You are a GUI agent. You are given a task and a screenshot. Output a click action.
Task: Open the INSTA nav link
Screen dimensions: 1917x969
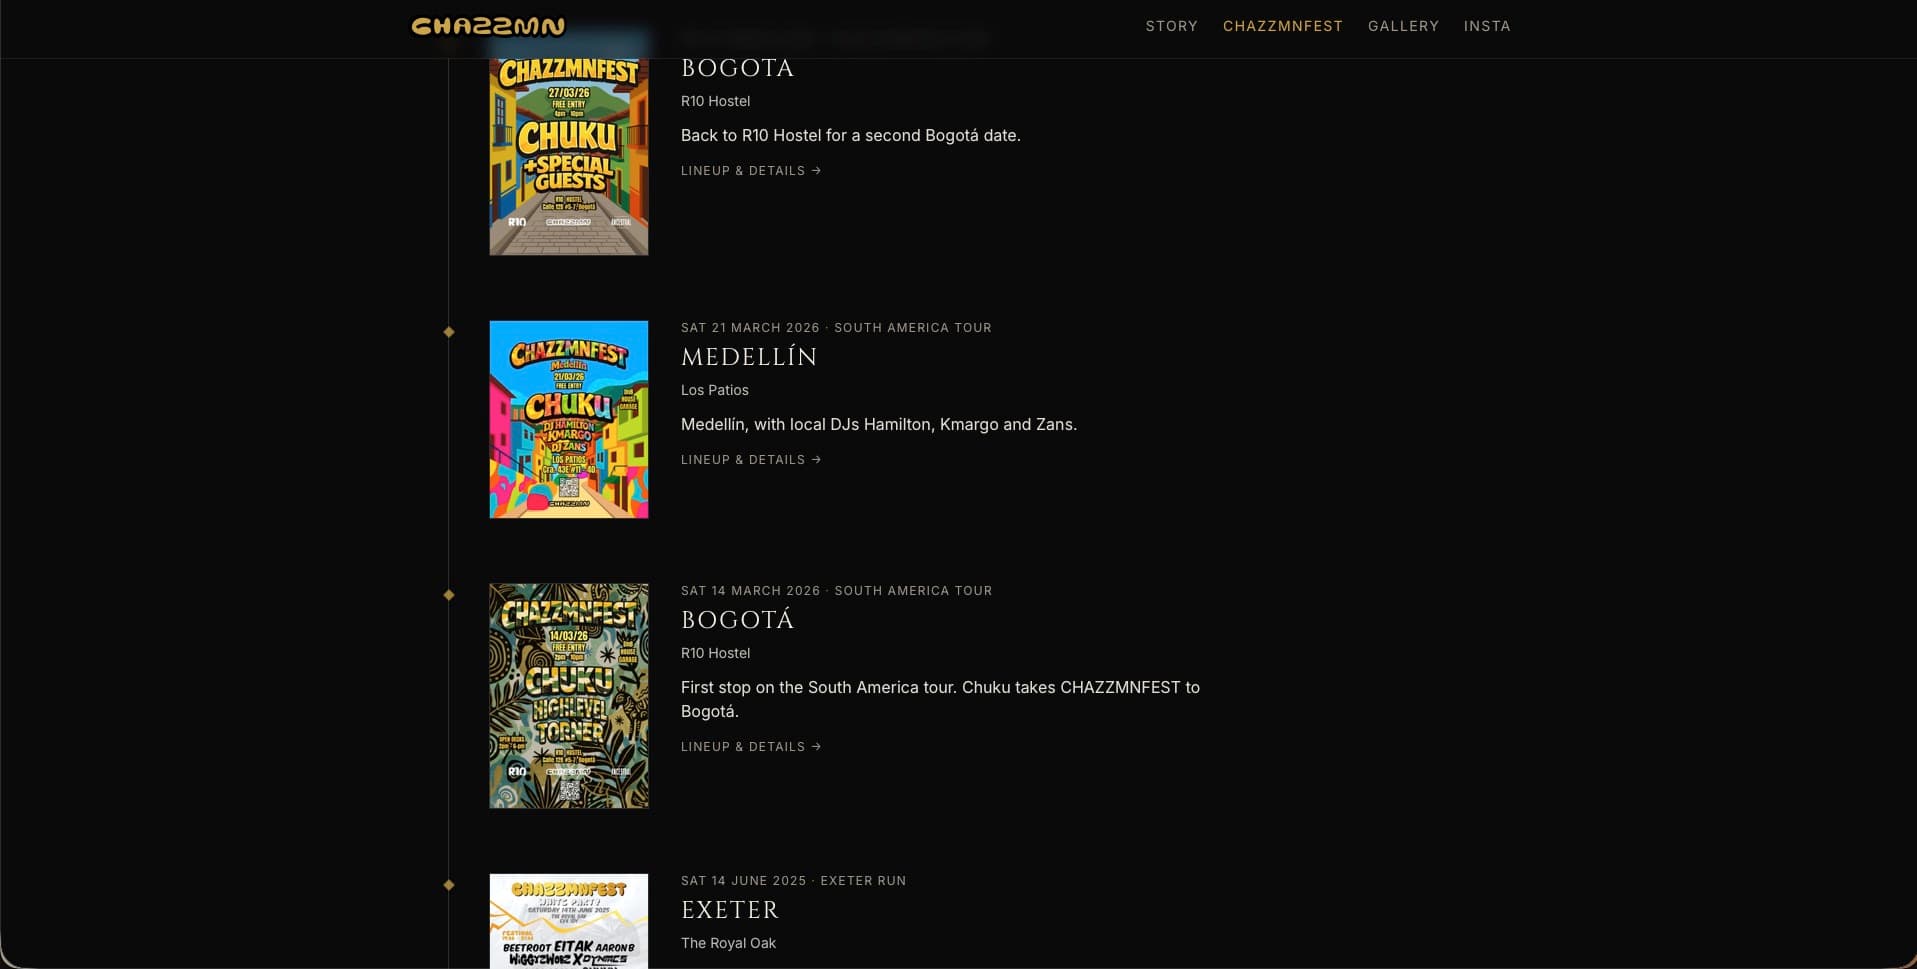(x=1487, y=26)
